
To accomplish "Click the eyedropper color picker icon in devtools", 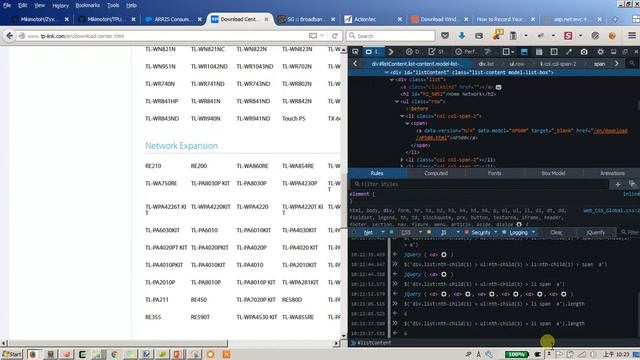I will pyautogui.click(x=569, y=52).
